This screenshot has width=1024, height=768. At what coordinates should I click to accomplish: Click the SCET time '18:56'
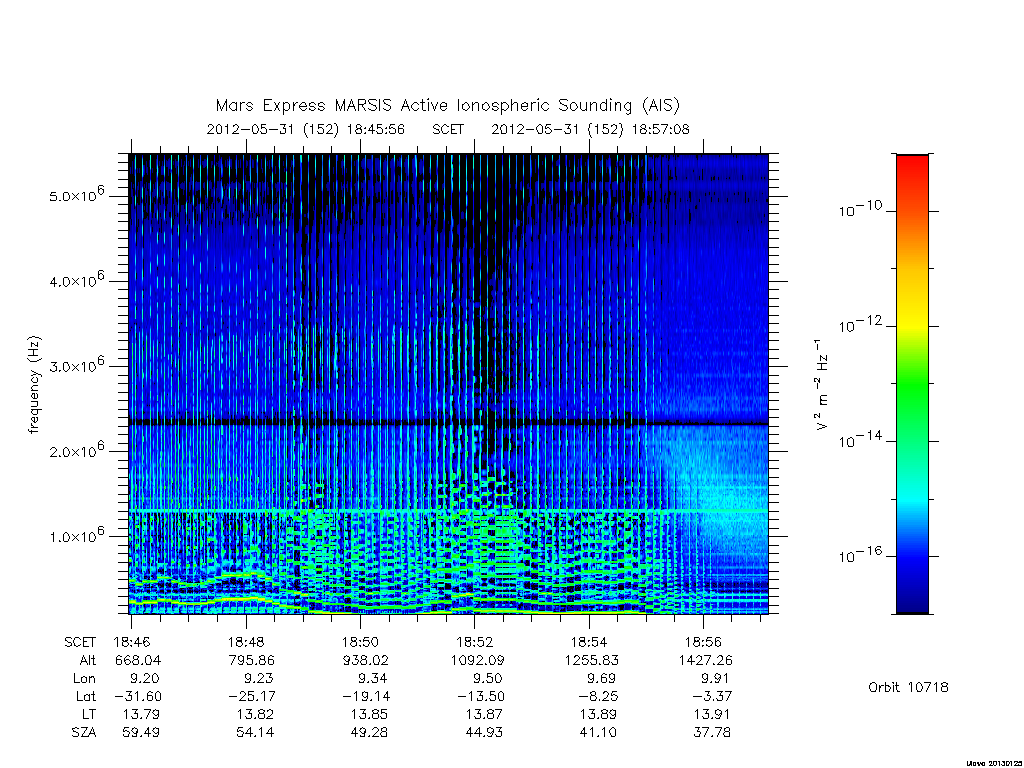click(703, 642)
